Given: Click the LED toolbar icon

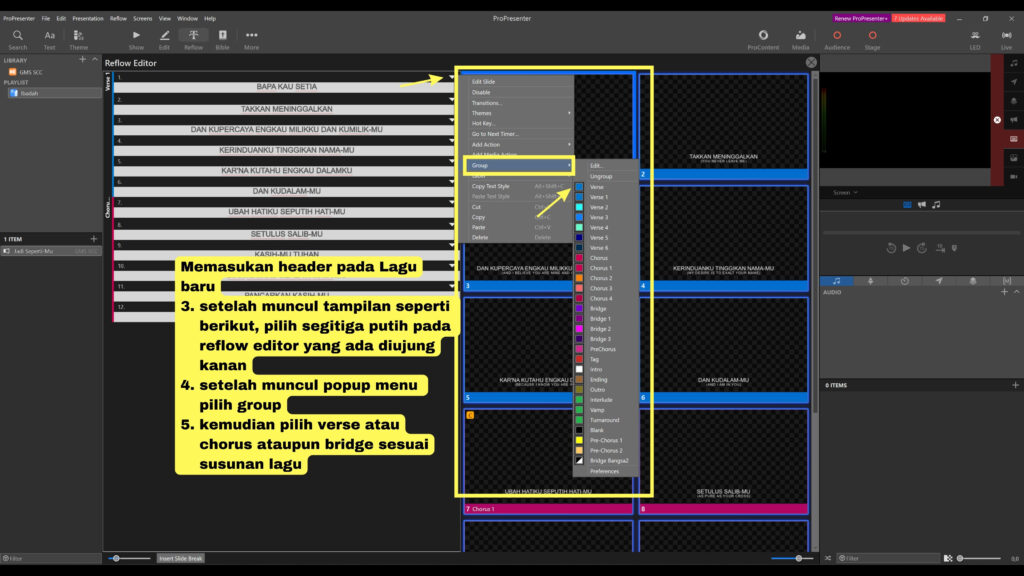Looking at the screenshot, I should (975, 39).
